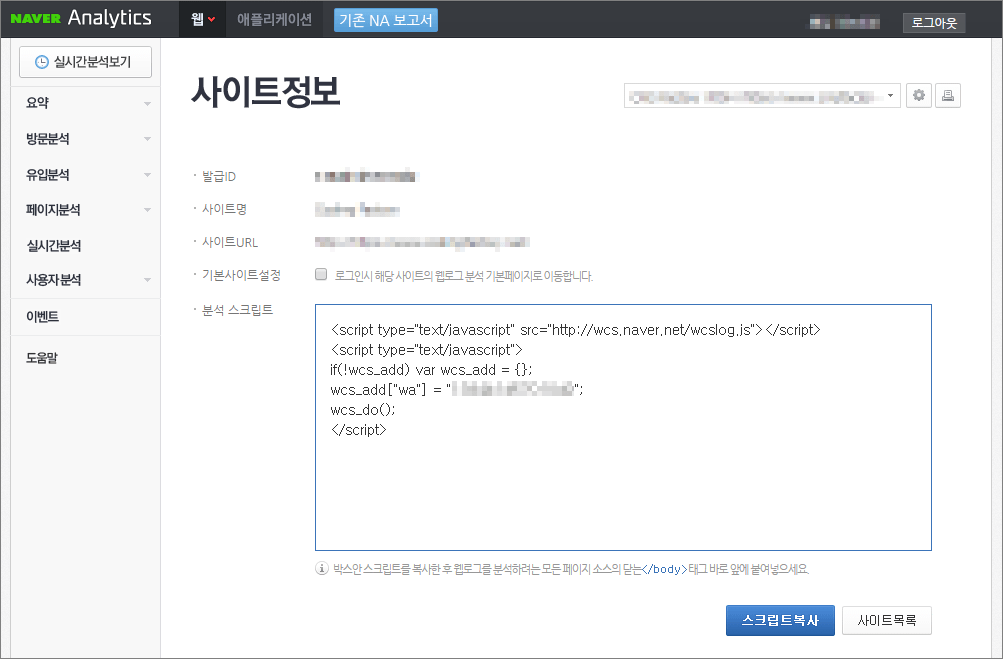Click inside the 분석 스크립트 text box
The height and width of the screenshot is (659, 1003).
pyautogui.click(x=623, y=427)
